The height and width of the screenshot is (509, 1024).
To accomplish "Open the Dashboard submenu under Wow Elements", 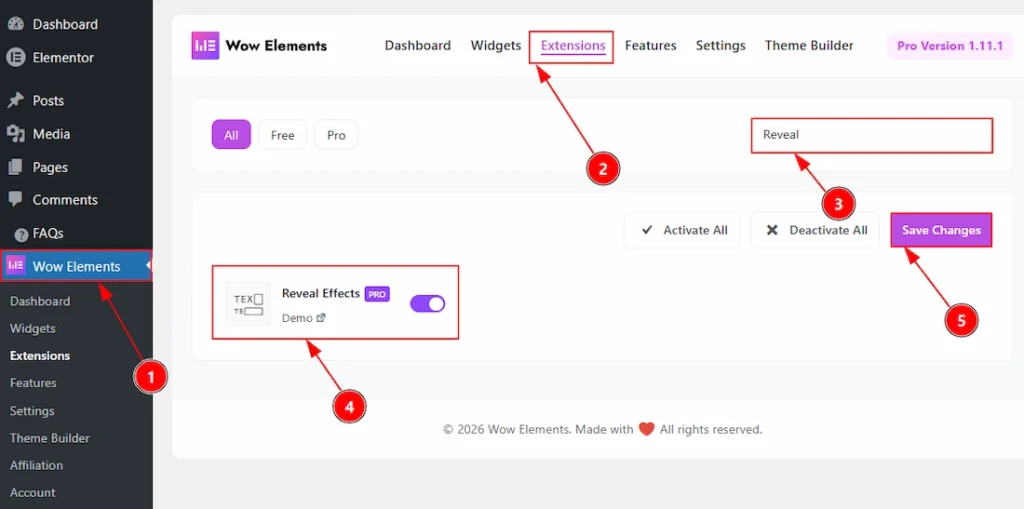I will [x=40, y=301].
